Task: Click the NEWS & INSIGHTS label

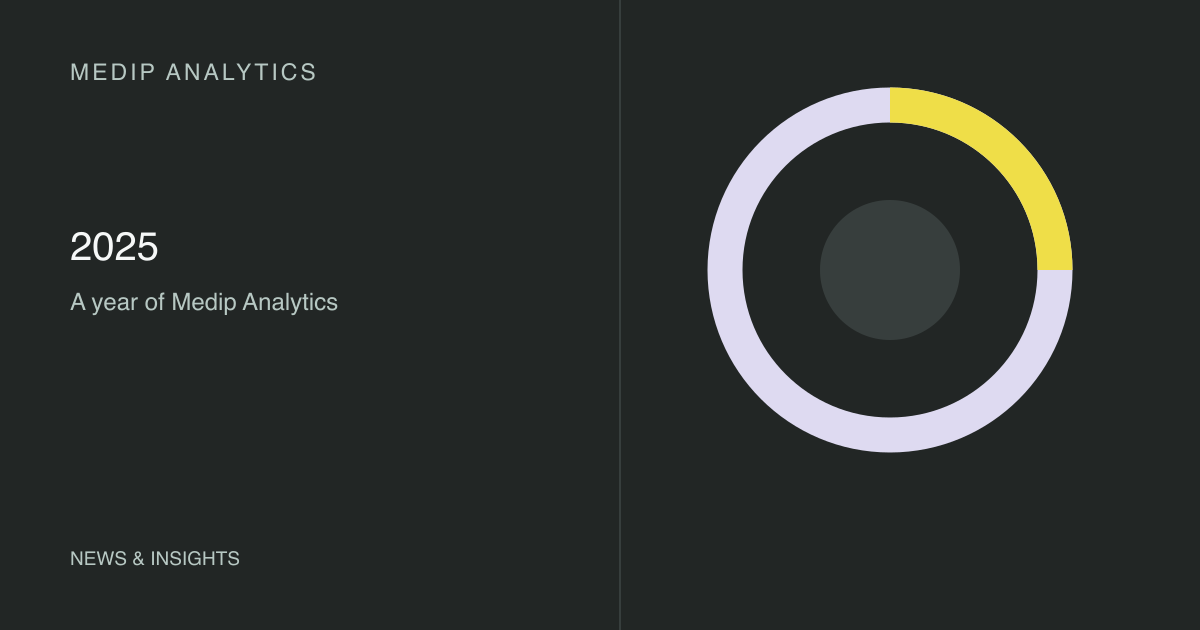Action: (x=155, y=559)
